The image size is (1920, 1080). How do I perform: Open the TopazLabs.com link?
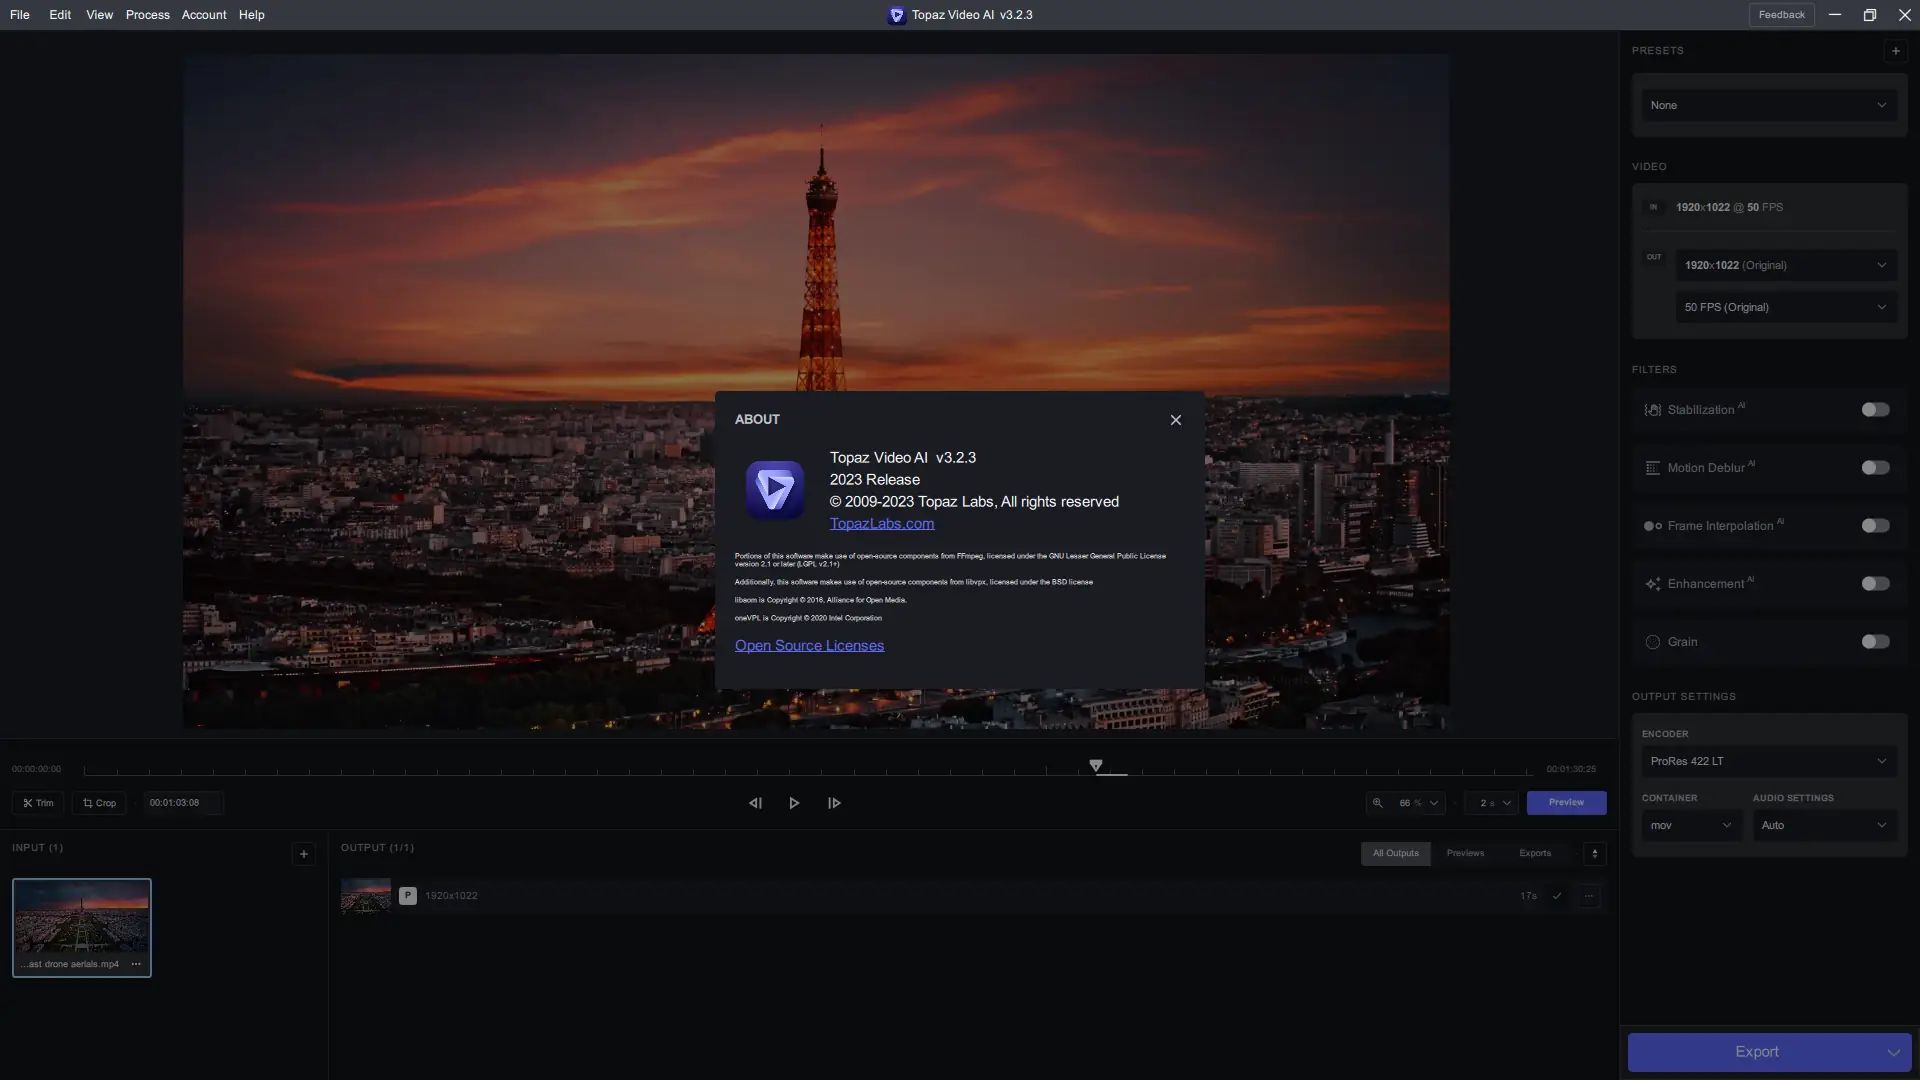point(881,523)
